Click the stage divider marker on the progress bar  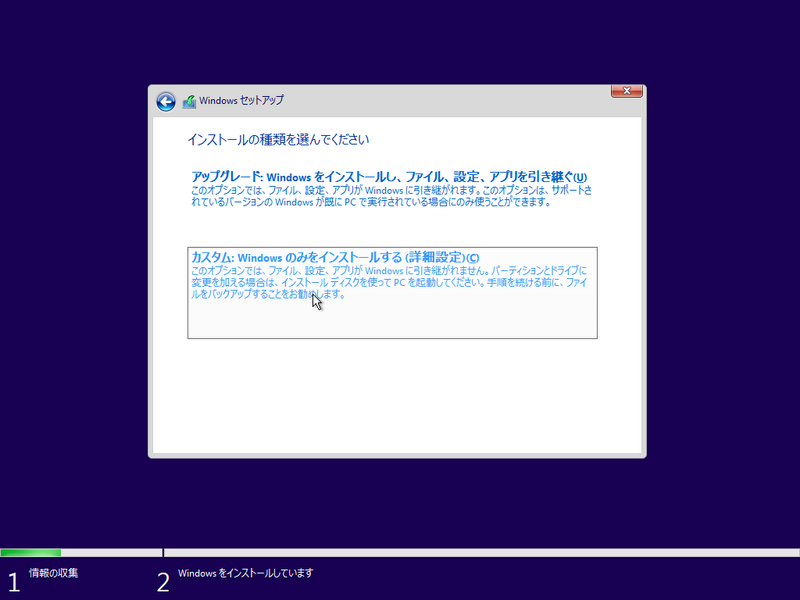(x=163, y=551)
